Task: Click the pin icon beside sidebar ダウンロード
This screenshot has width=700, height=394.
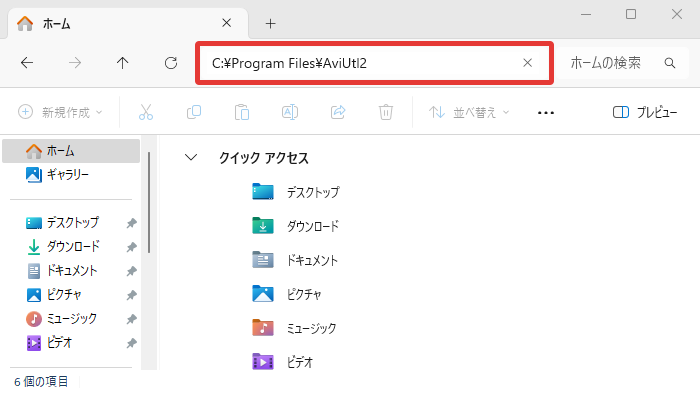Action: [x=131, y=247]
